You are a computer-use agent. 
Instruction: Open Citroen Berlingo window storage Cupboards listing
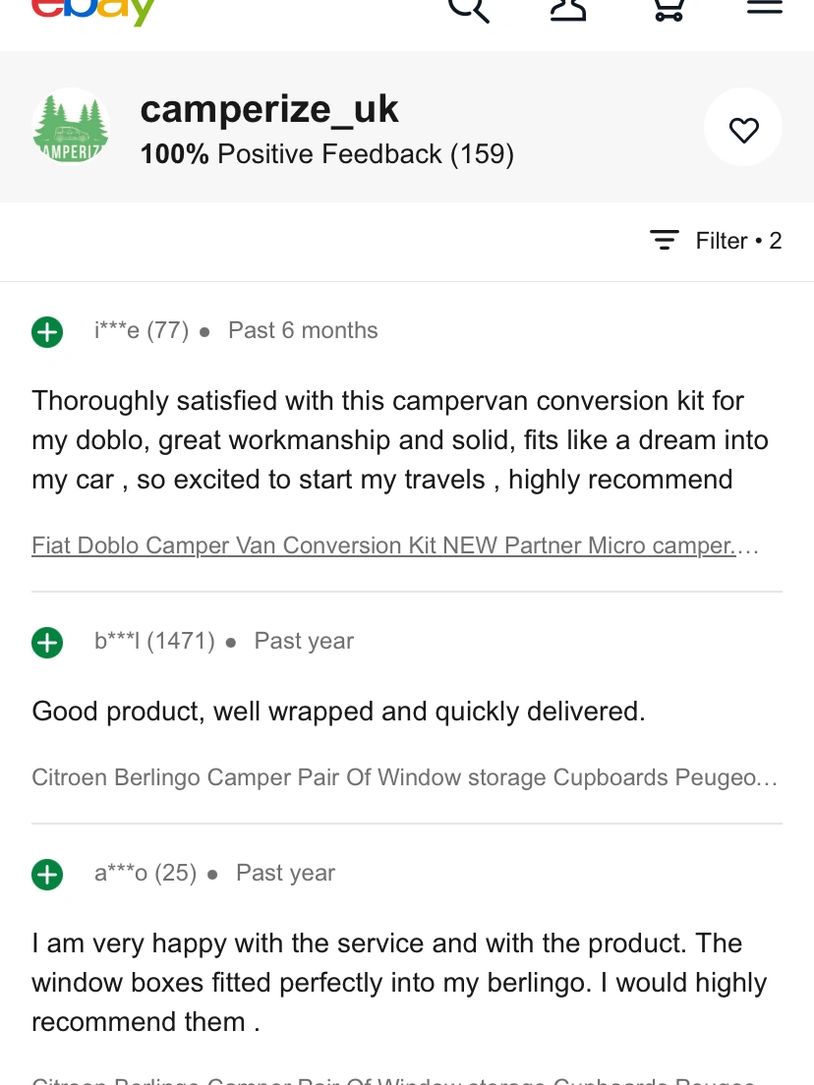coord(405,777)
